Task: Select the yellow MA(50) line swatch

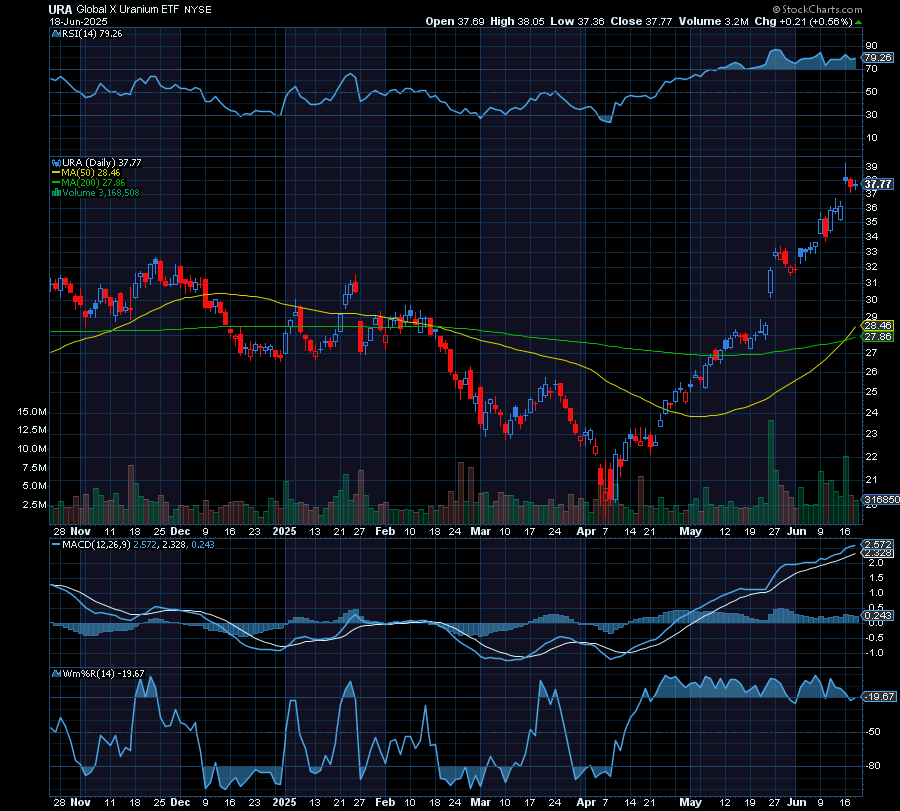Action: coord(55,173)
